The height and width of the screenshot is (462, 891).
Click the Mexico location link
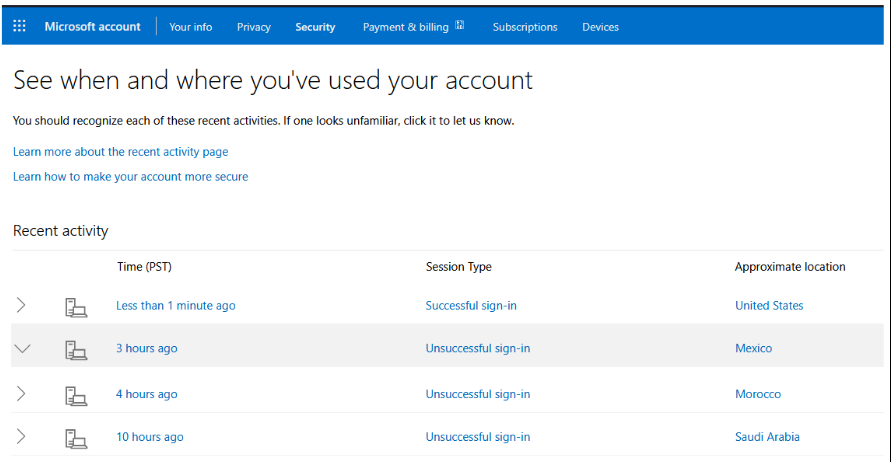tap(753, 348)
